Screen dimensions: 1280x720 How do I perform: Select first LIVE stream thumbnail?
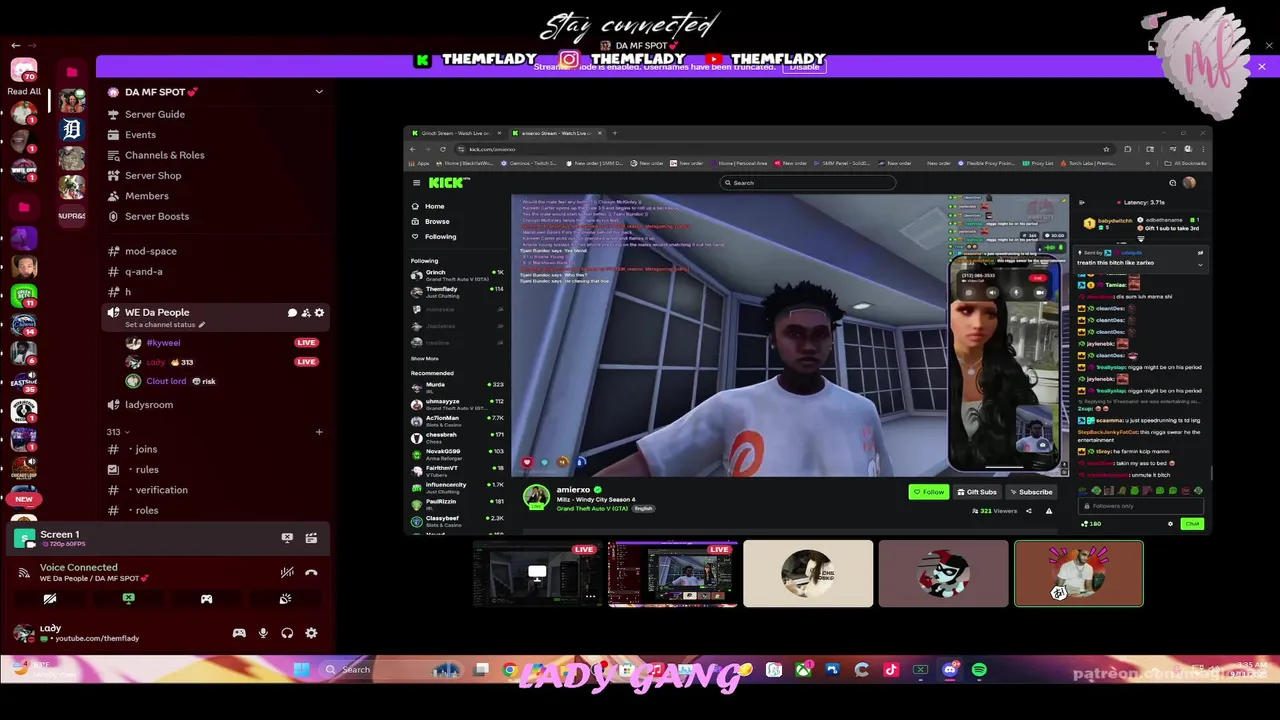537,574
